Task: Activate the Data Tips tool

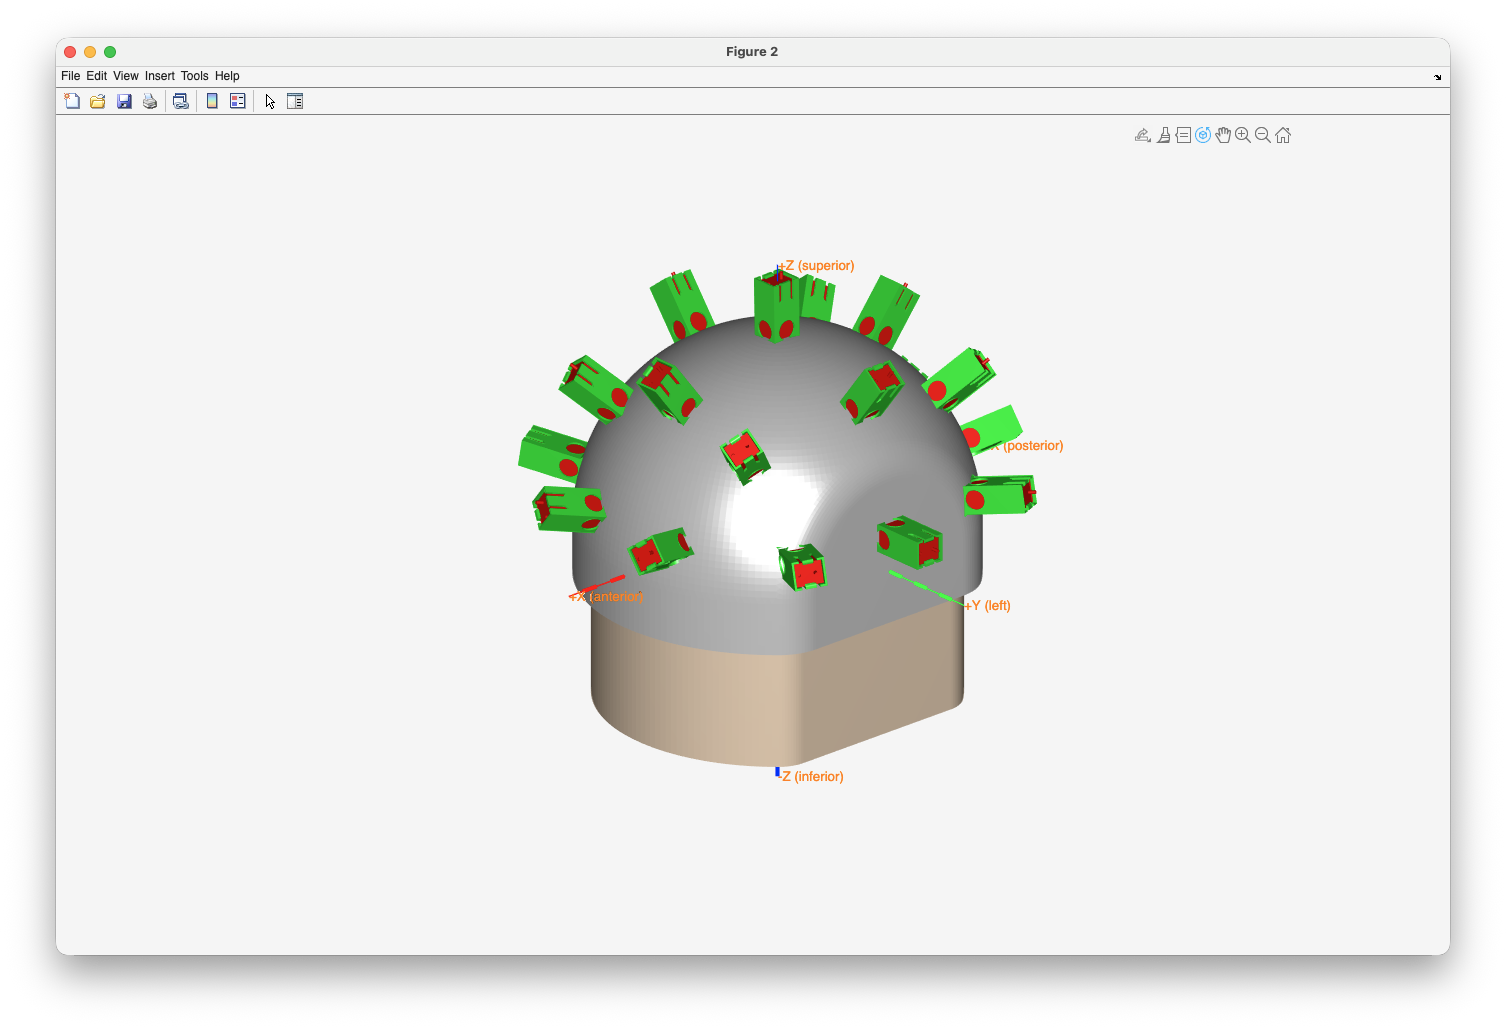Action: [x=1183, y=135]
